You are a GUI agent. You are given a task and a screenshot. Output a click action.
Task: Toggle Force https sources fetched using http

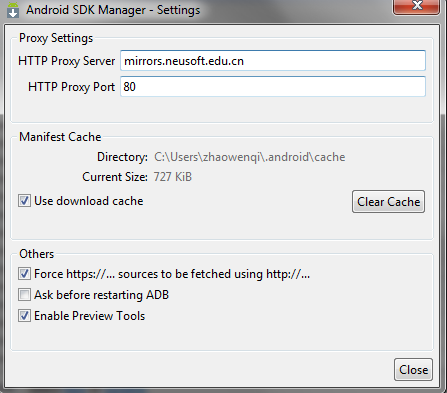(24, 274)
